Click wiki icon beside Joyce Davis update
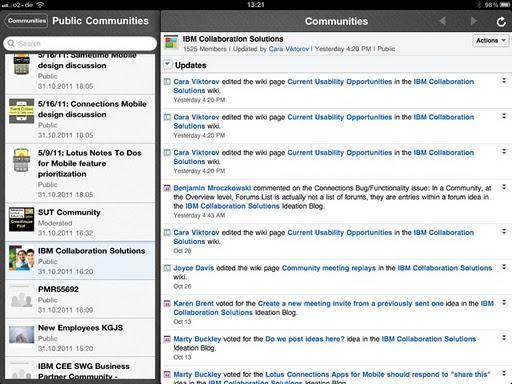This screenshot has height=384, width=512. (167, 268)
